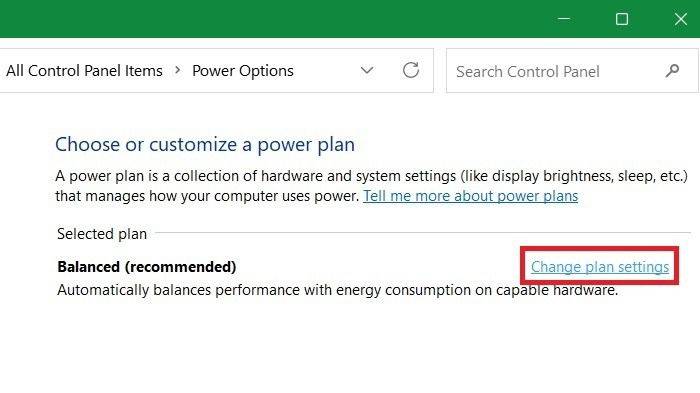Close the Control Panel window
This screenshot has height=393, width=700.
point(680,19)
